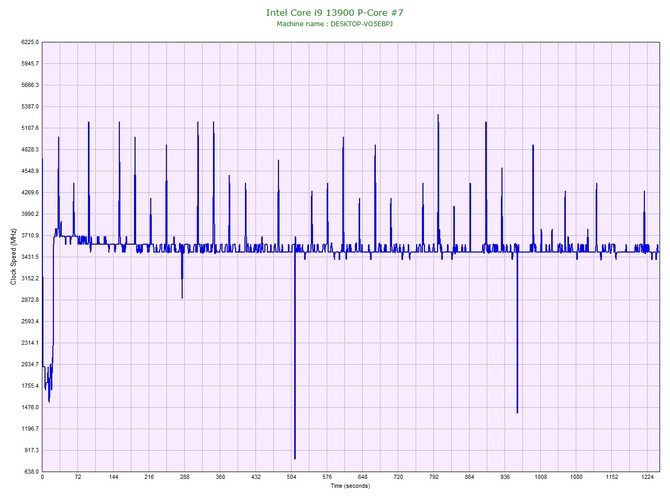The height and width of the screenshot is (503, 670).
Task: Click the downward spike bottom near 283 seconds
Action: coord(182,298)
